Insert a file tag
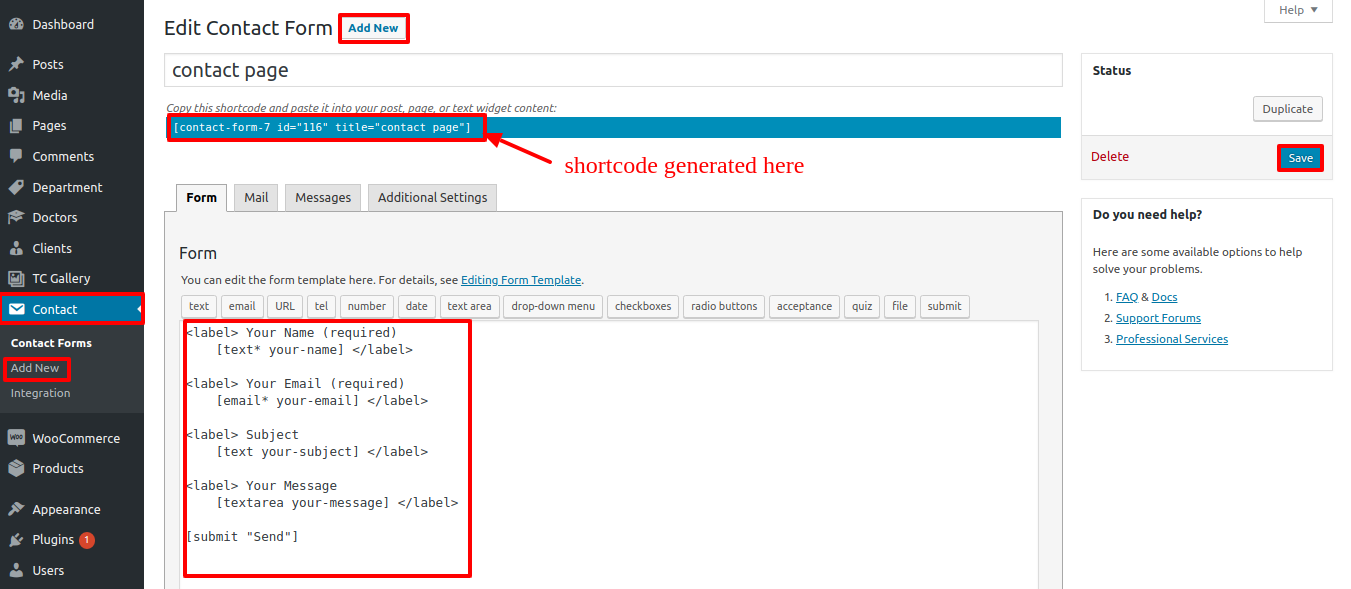The image size is (1351, 589). (x=900, y=306)
